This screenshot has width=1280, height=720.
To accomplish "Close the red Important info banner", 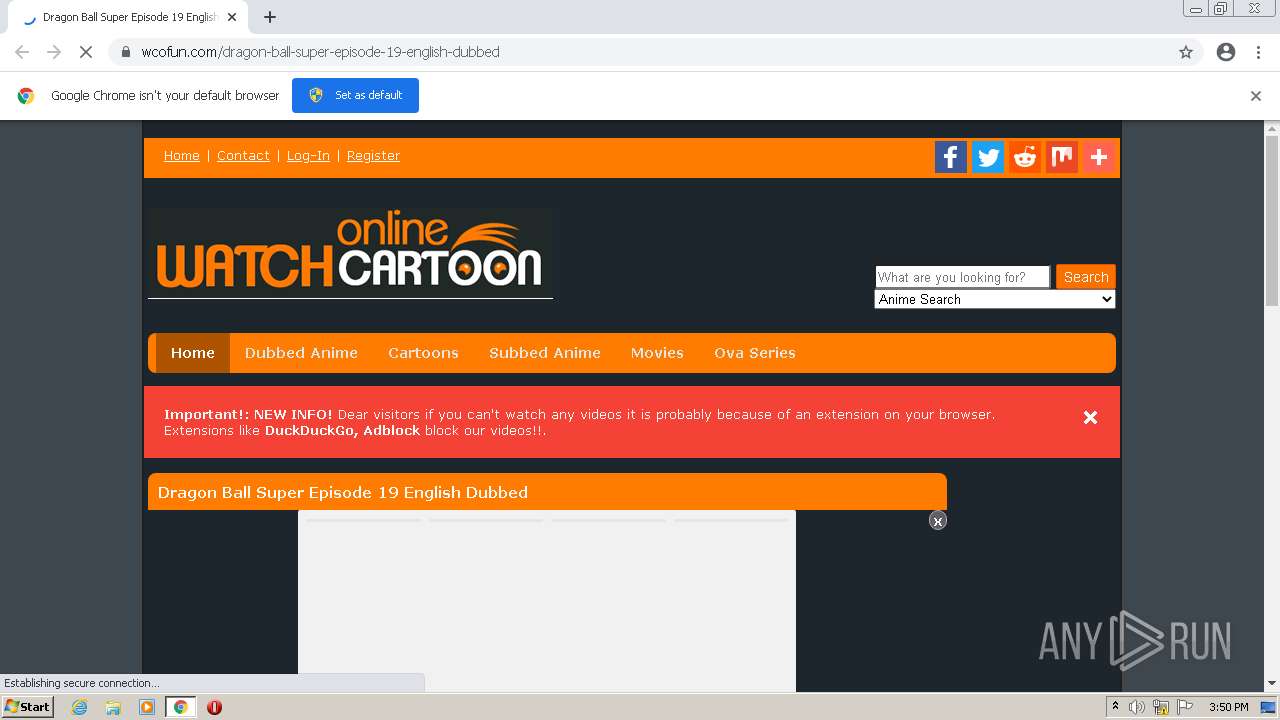I will pyautogui.click(x=1091, y=418).
